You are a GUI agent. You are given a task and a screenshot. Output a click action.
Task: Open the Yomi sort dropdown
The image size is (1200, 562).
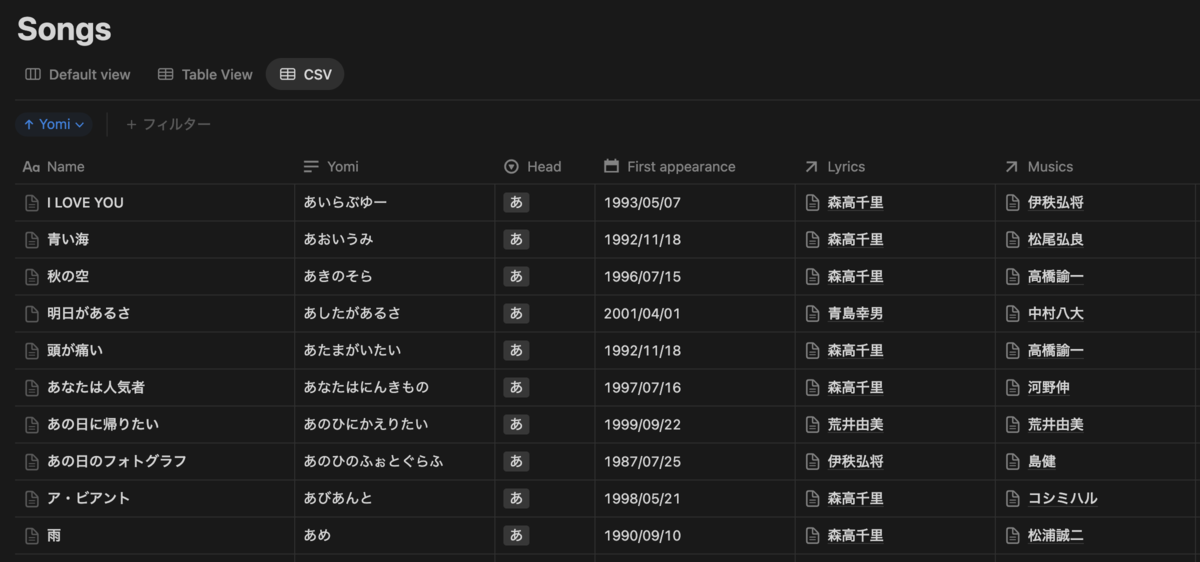point(54,124)
